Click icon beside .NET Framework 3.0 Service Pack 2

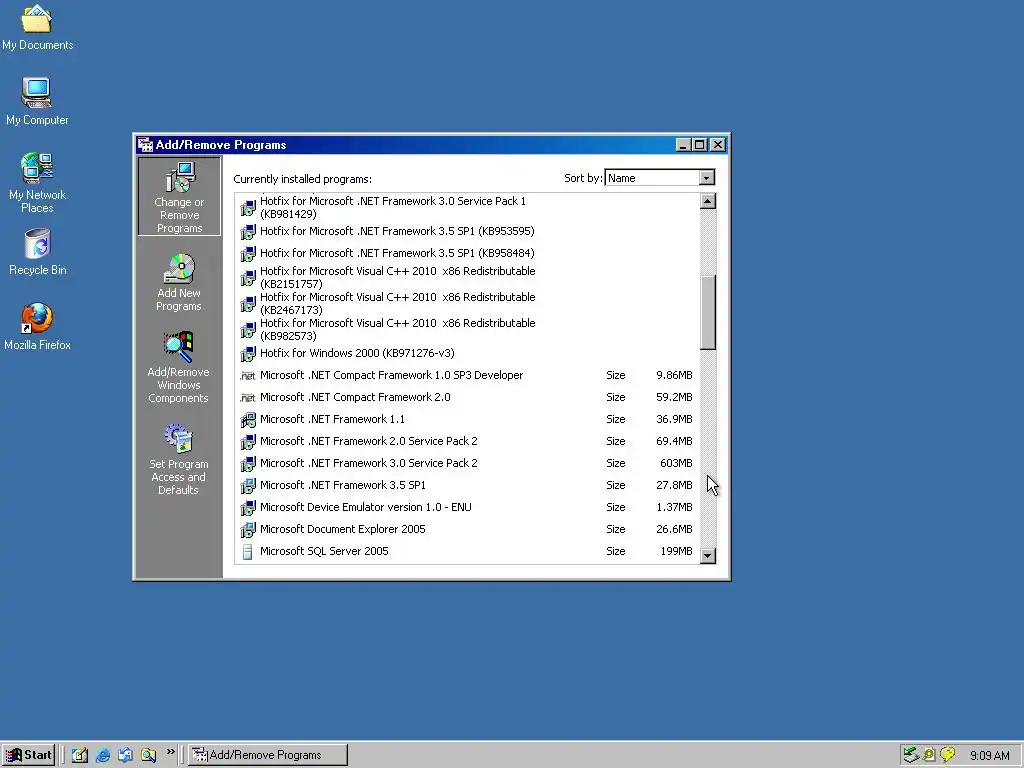248,464
